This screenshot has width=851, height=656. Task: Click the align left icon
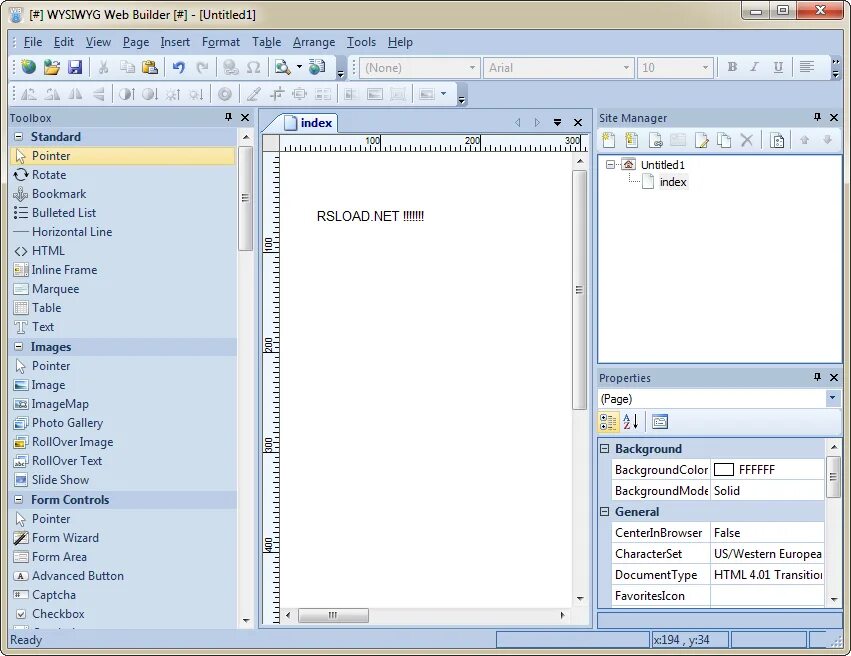[807, 67]
